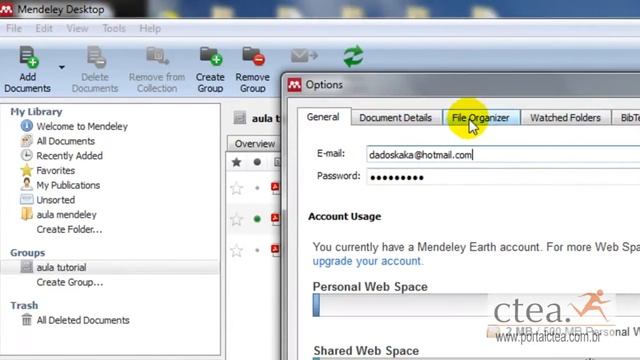Open All Deleted Documents in Trash
This screenshot has height=360, width=640.
(83, 320)
